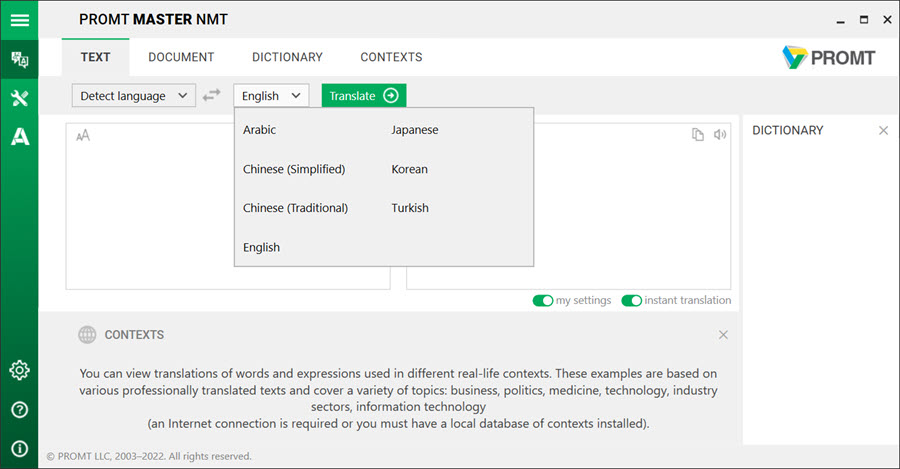Viewport: 900px width, 469px height.
Task: Show the about info icon
Action: tap(20, 448)
